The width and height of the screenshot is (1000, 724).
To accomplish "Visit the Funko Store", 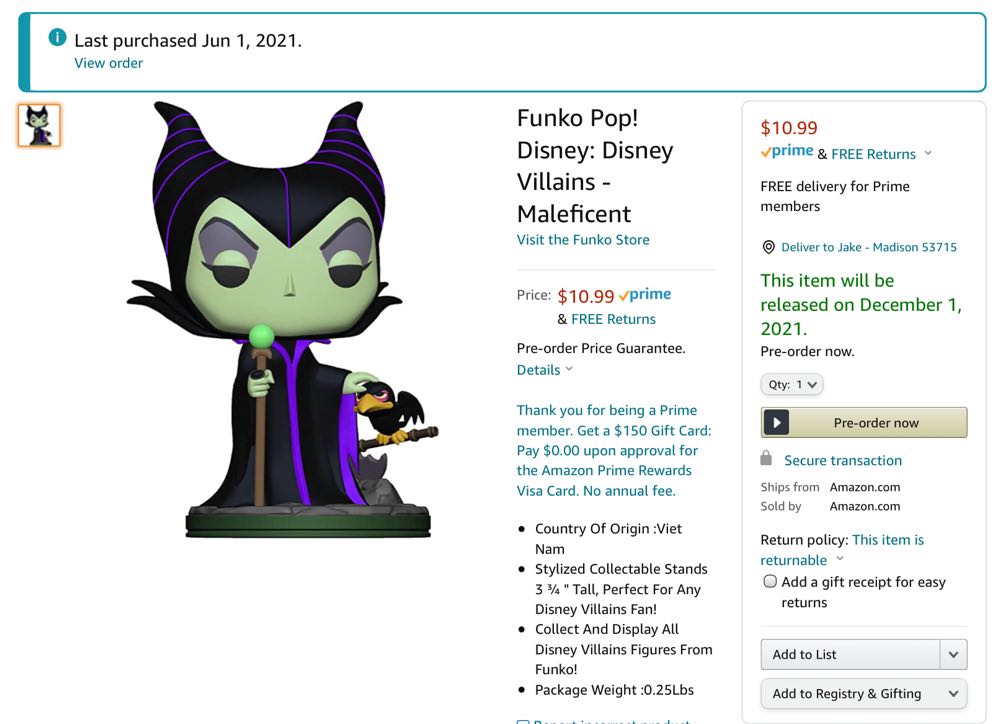I will coord(583,239).
